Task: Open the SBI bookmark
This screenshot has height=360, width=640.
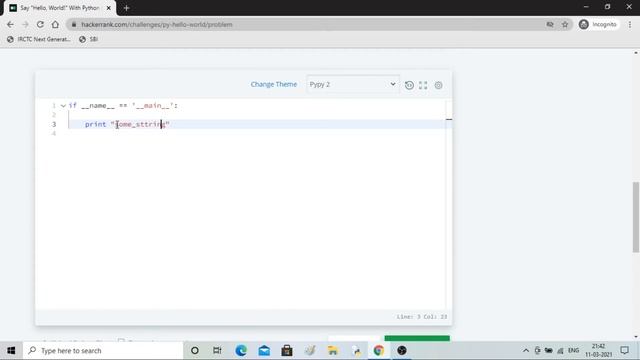Action: tap(89, 39)
